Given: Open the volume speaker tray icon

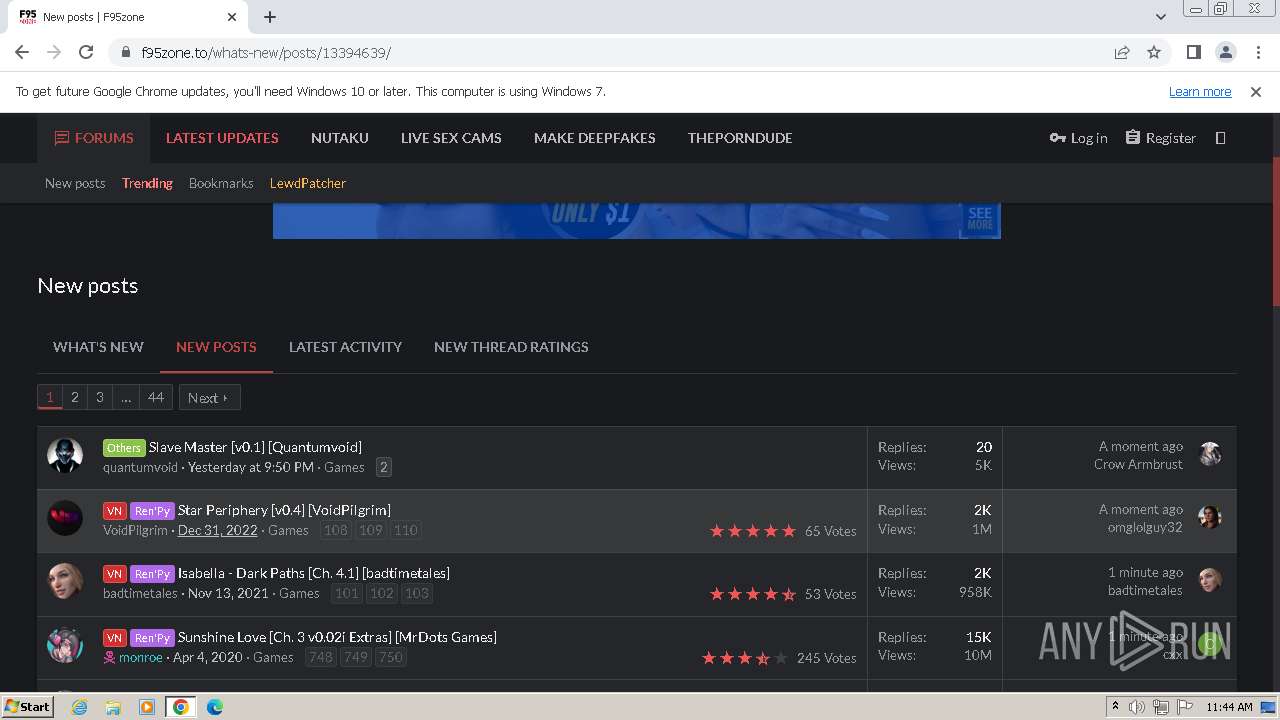Looking at the screenshot, I should point(1136,707).
